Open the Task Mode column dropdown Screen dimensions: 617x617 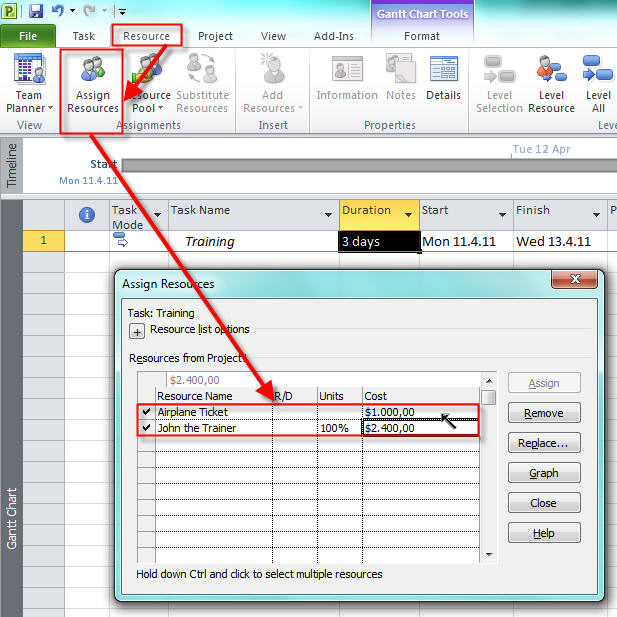158,215
